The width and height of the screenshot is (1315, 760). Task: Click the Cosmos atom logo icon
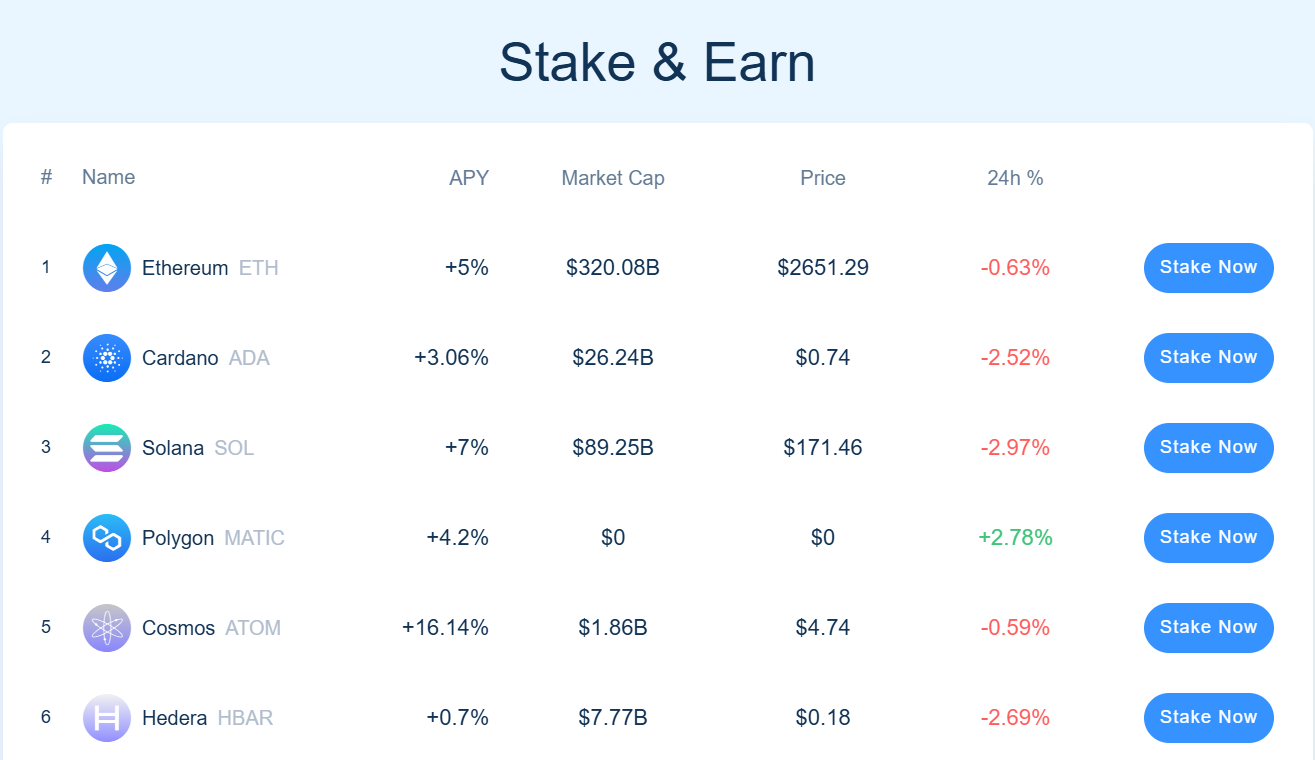pyautogui.click(x=107, y=628)
